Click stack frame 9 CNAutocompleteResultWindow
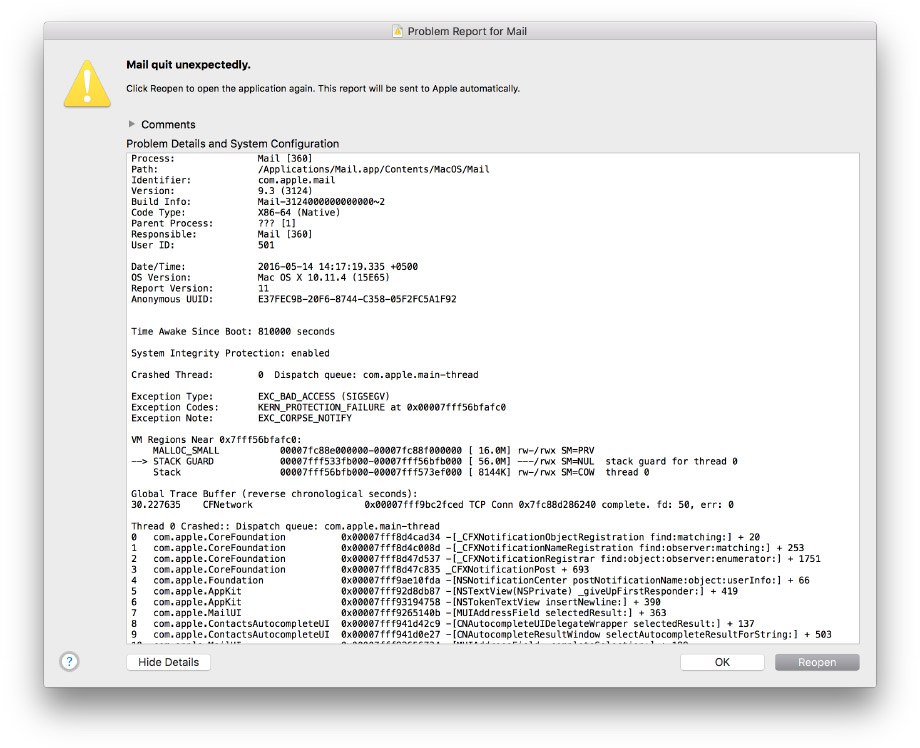This screenshot has width=920, height=748. 481,635
